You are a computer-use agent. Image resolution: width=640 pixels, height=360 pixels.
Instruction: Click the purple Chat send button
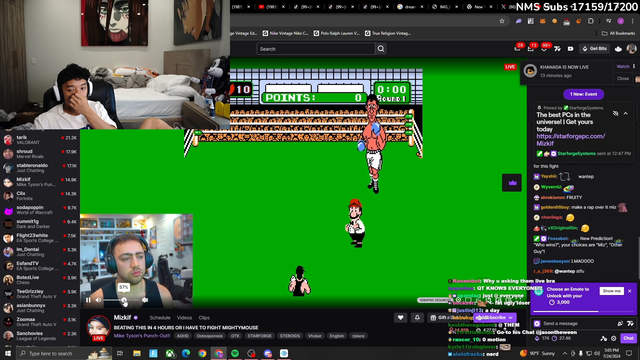pyautogui.click(x=629, y=338)
